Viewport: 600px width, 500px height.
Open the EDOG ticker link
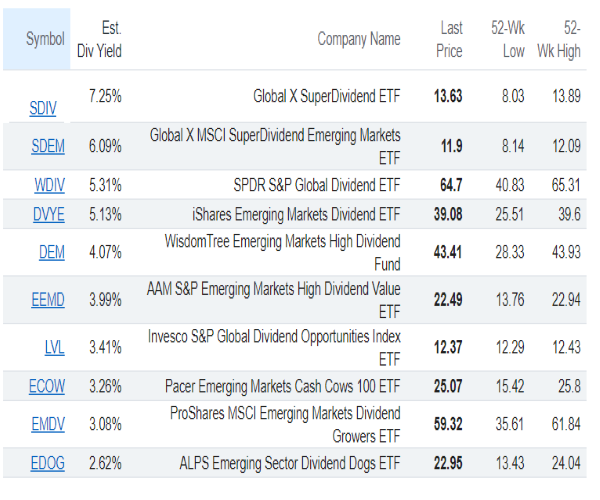[x=47, y=463]
